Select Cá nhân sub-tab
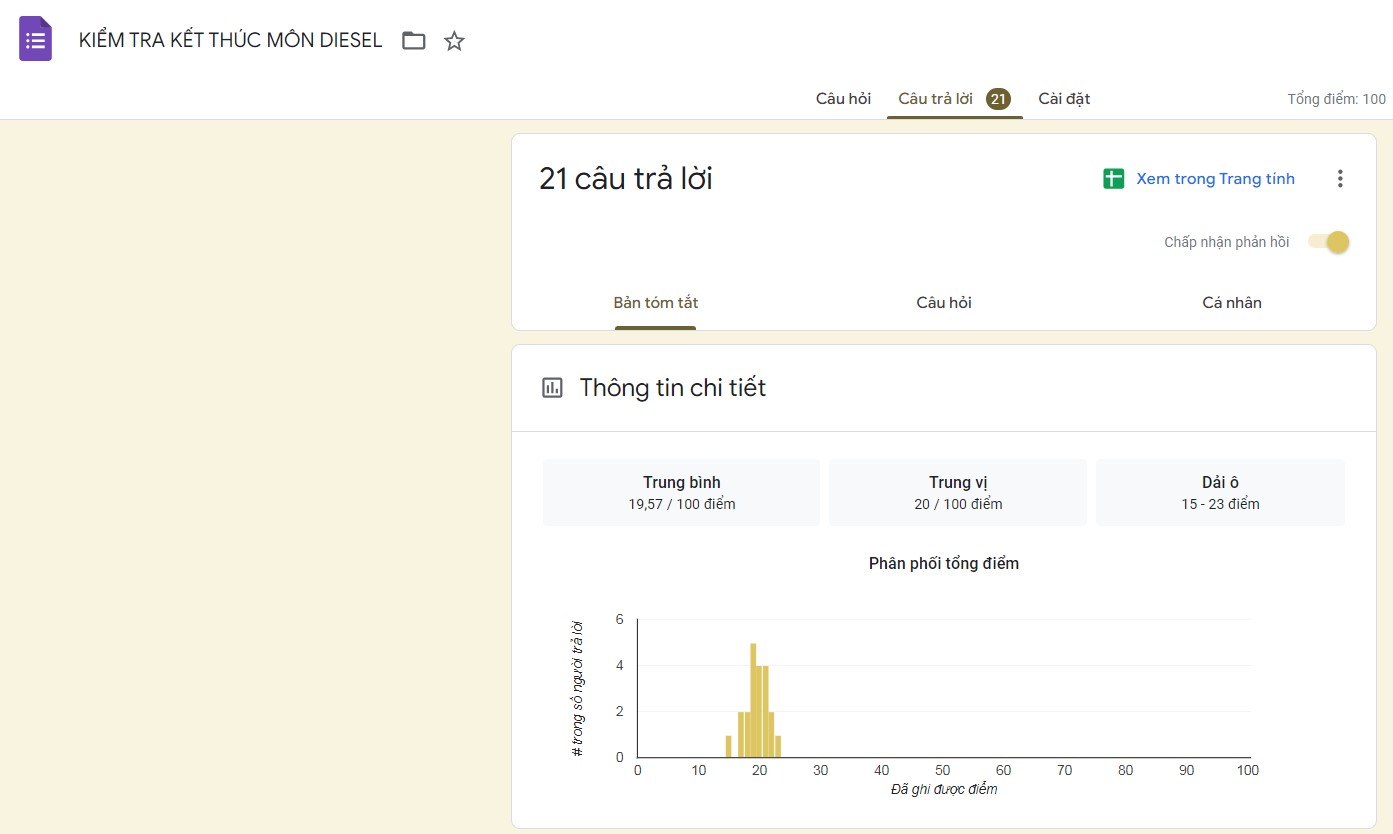 click(1231, 303)
